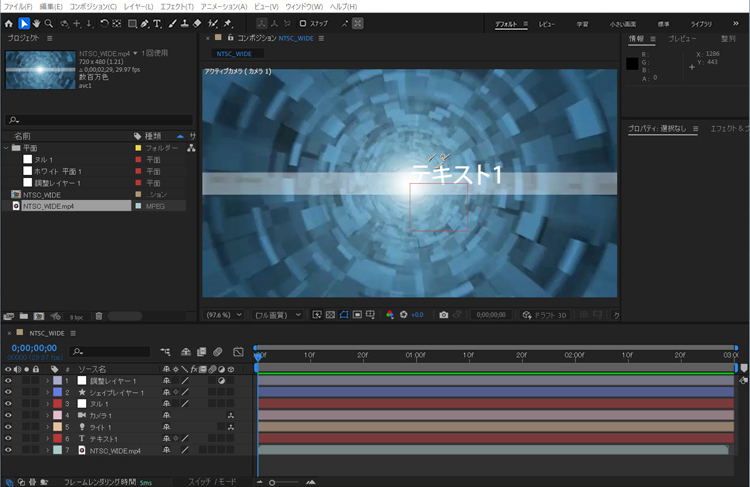
Task: Select the Rotation tool
Action: pyautogui.click(x=104, y=23)
